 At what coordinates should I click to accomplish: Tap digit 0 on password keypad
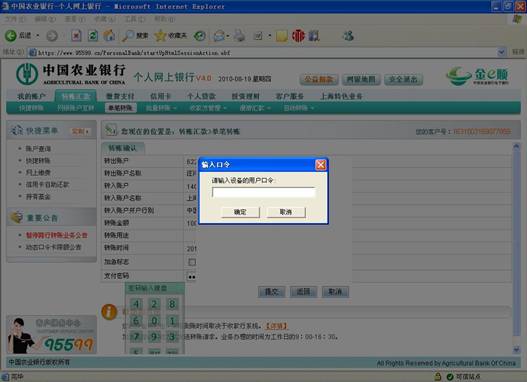[x=154, y=320]
